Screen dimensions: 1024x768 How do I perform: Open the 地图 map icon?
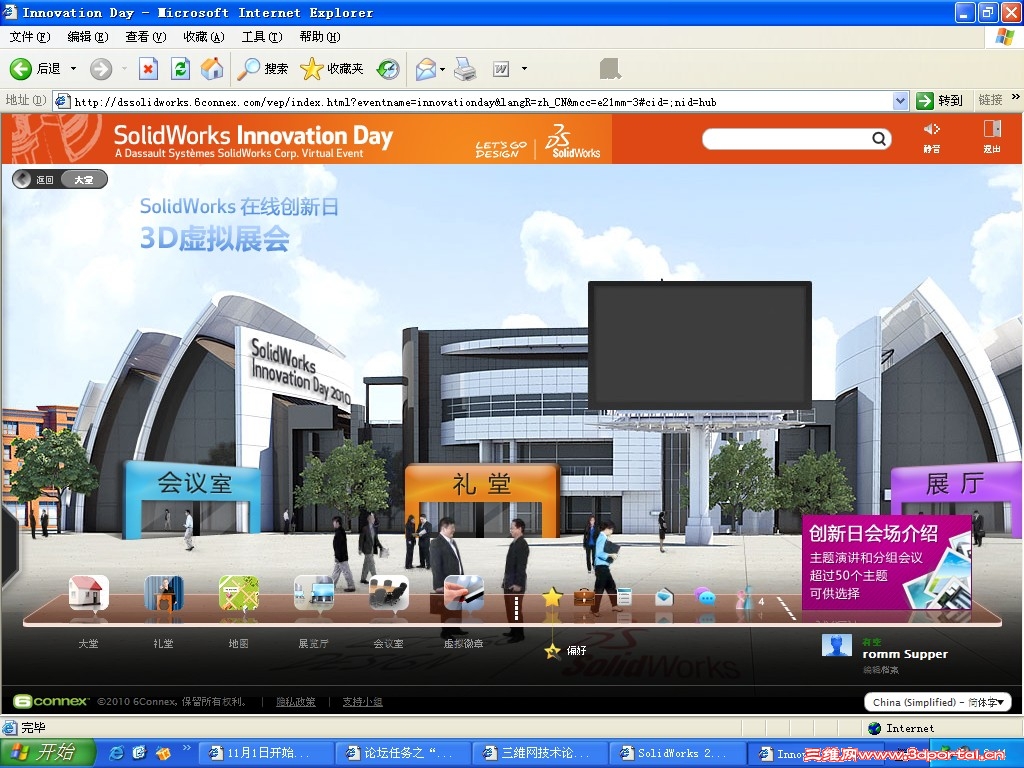tap(239, 593)
